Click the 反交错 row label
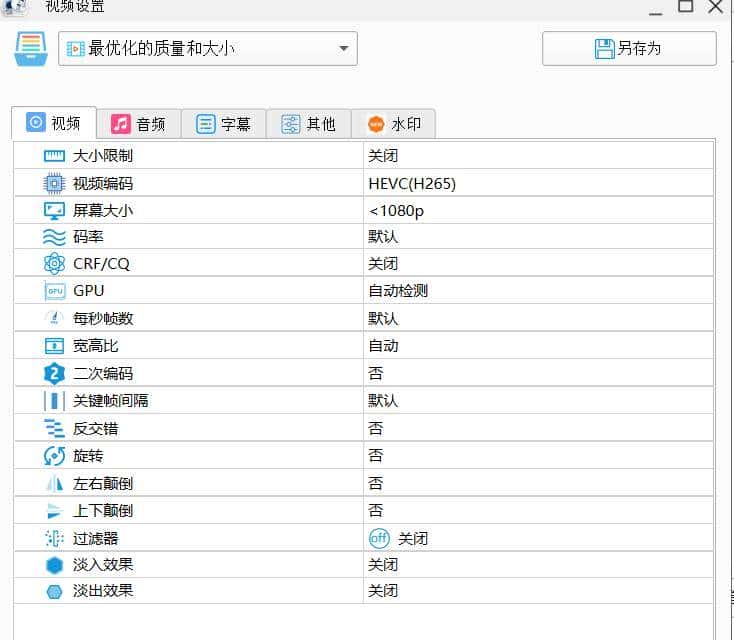Viewport: 734px width, 640px height. 95,428
